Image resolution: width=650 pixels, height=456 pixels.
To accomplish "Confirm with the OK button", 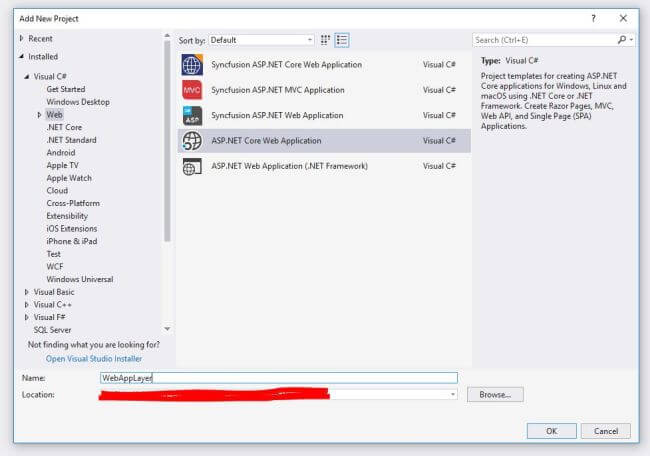I will [551, 431].
